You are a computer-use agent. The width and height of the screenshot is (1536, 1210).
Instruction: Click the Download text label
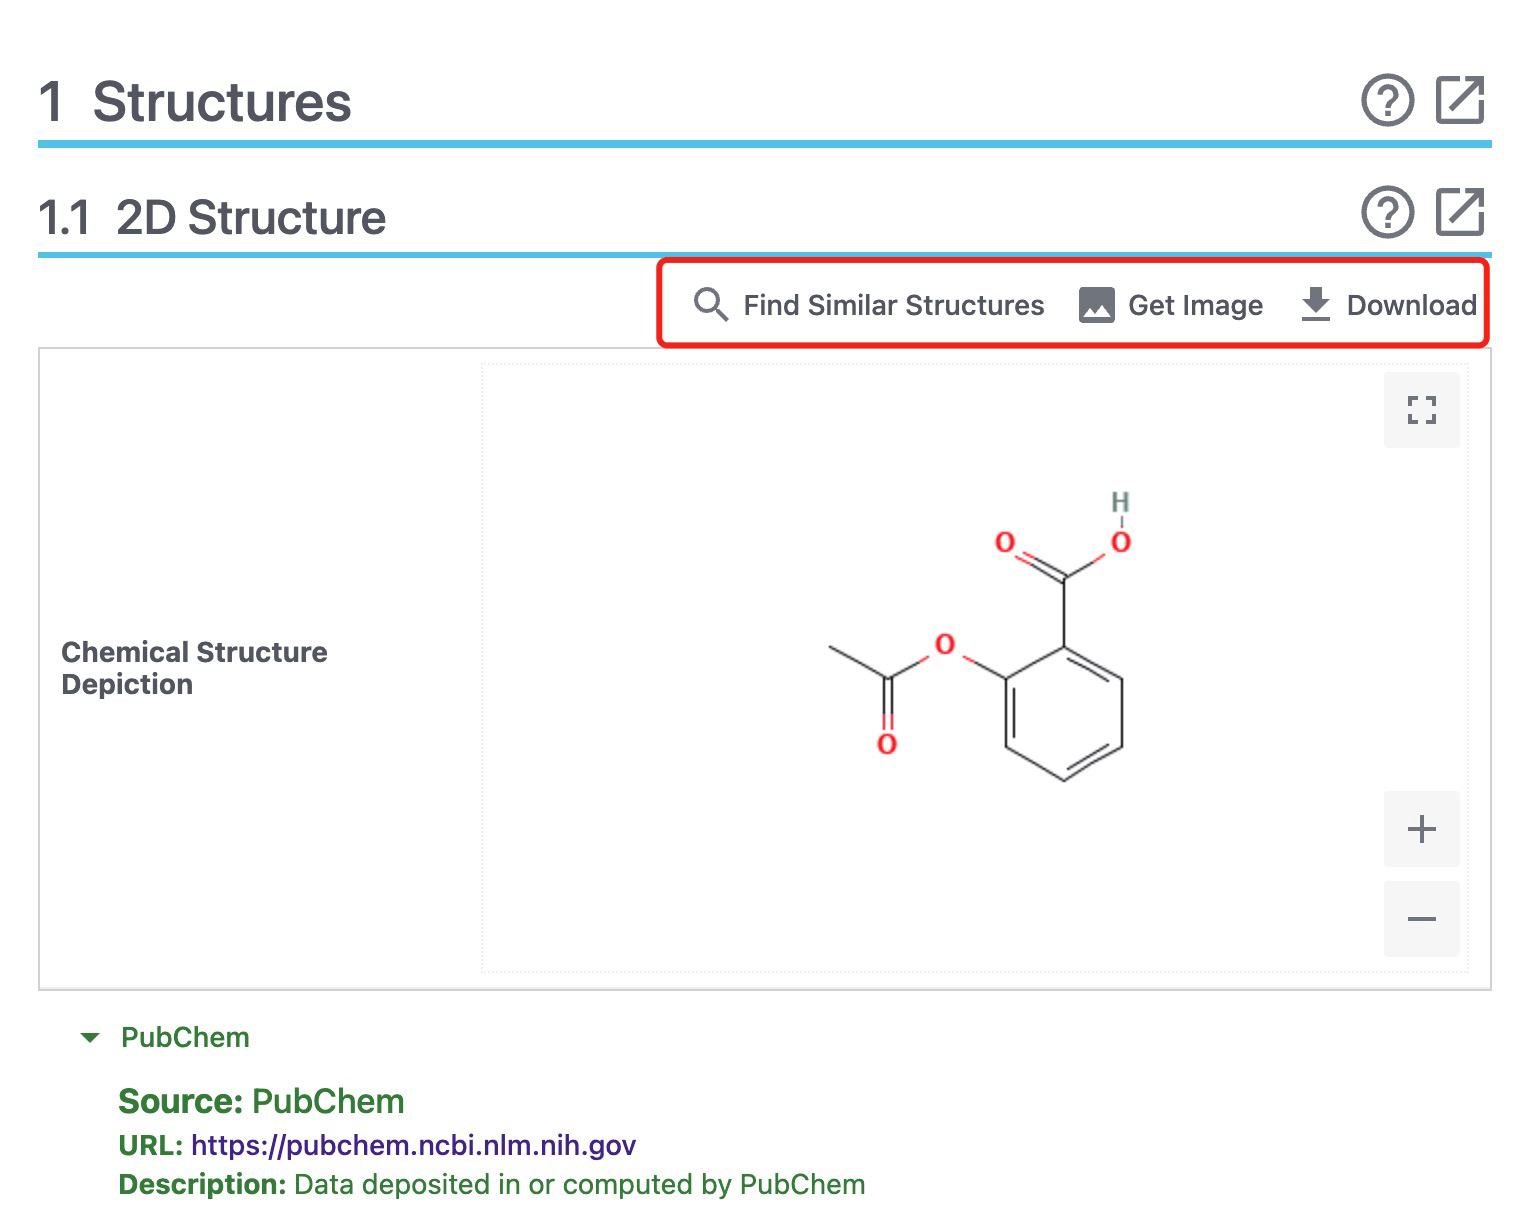(x=1413, y=305)
